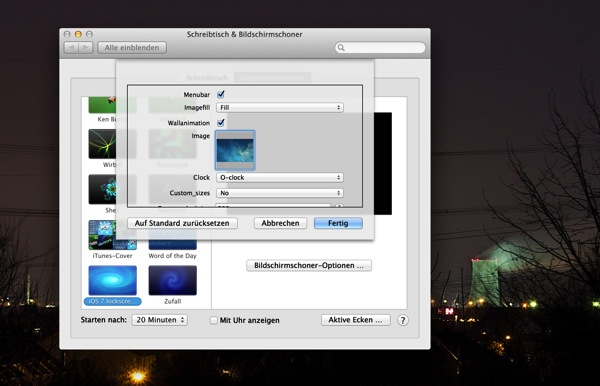Open Bildschirmschoner-Optionen
This screenshot has height=386, width=600.
(309, 265)
